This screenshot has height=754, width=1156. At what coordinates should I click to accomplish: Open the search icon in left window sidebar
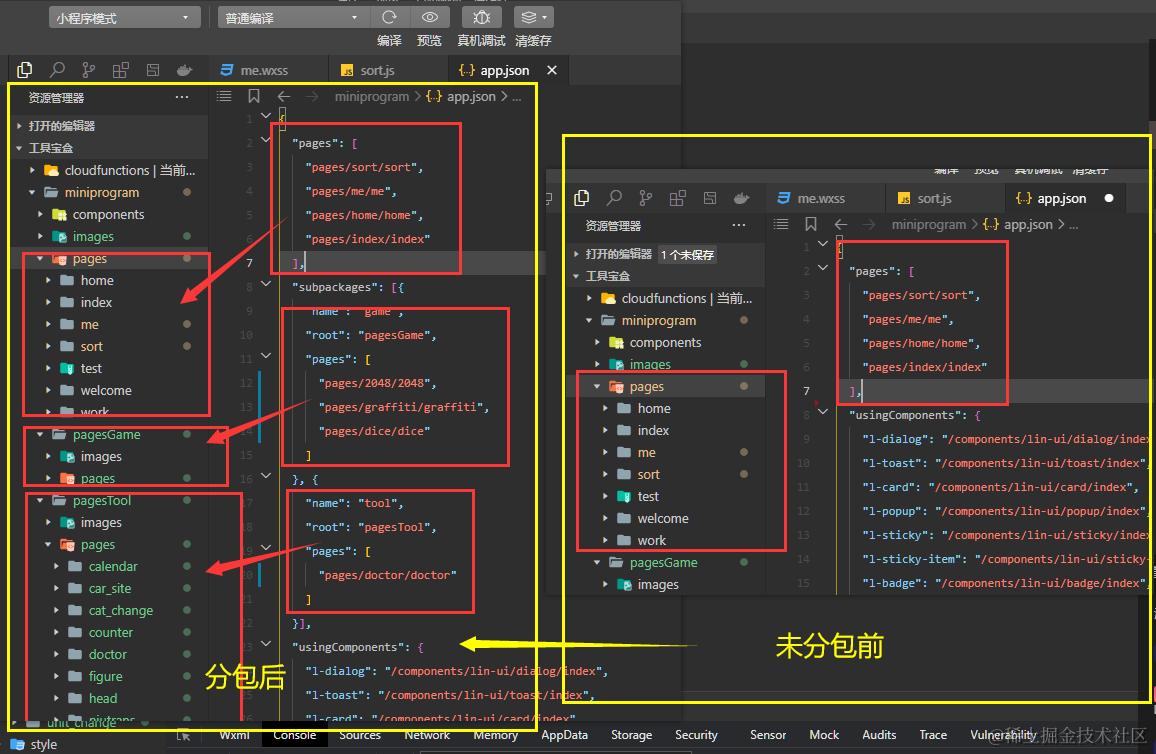[x=57, y=70]
